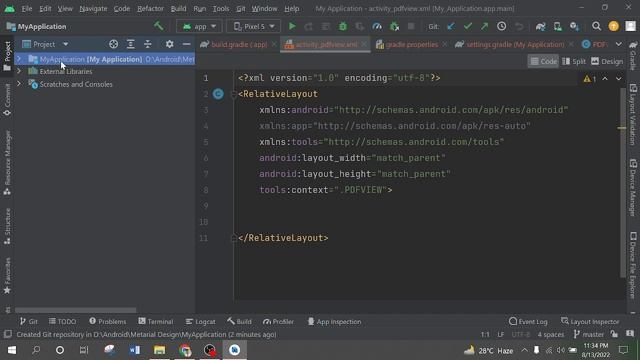Show Git history clock icon
The image size is (640, 360).
(x=502, y=27)
